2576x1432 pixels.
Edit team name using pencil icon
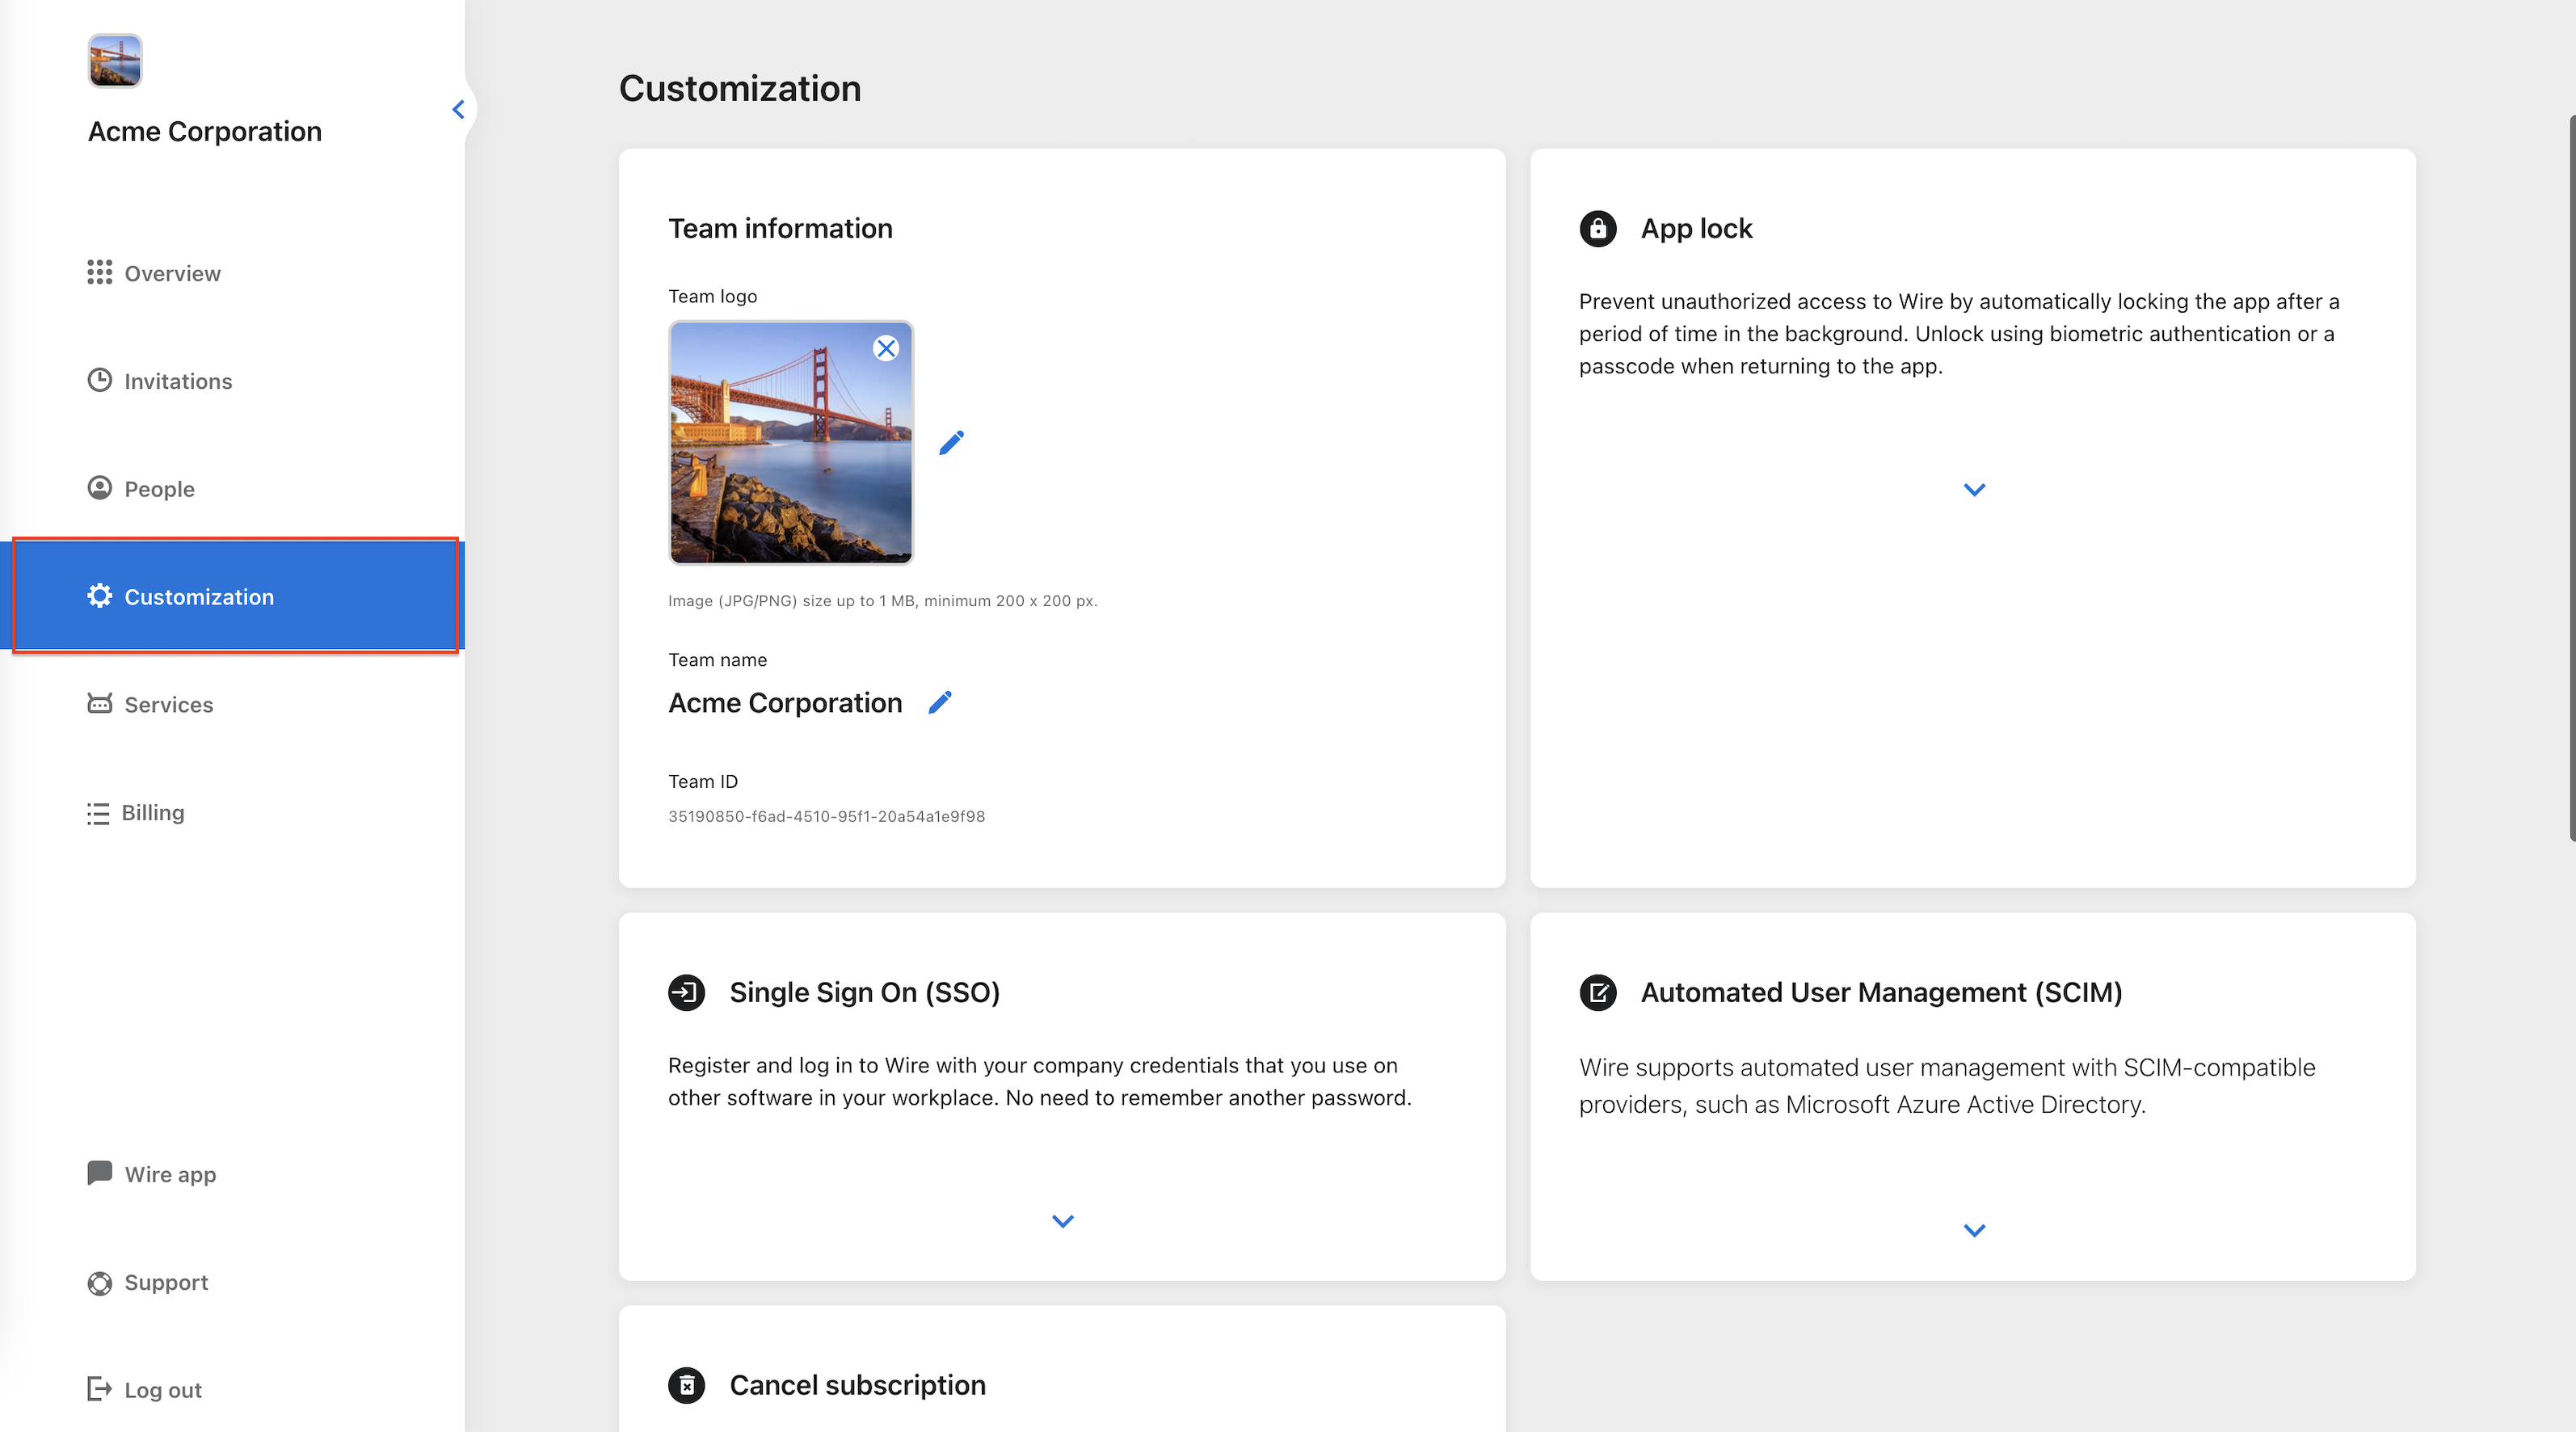[939, 702]
